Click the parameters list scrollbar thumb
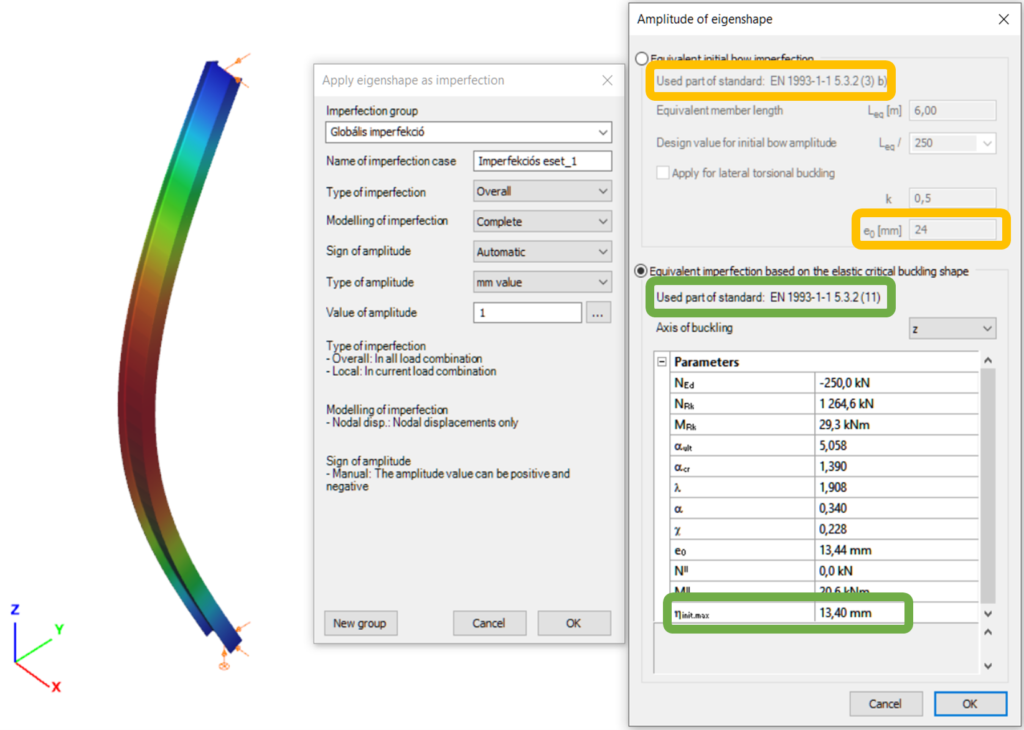Image resolution: width=1024 pixels, height=730 pixels. tap(987, 486)
